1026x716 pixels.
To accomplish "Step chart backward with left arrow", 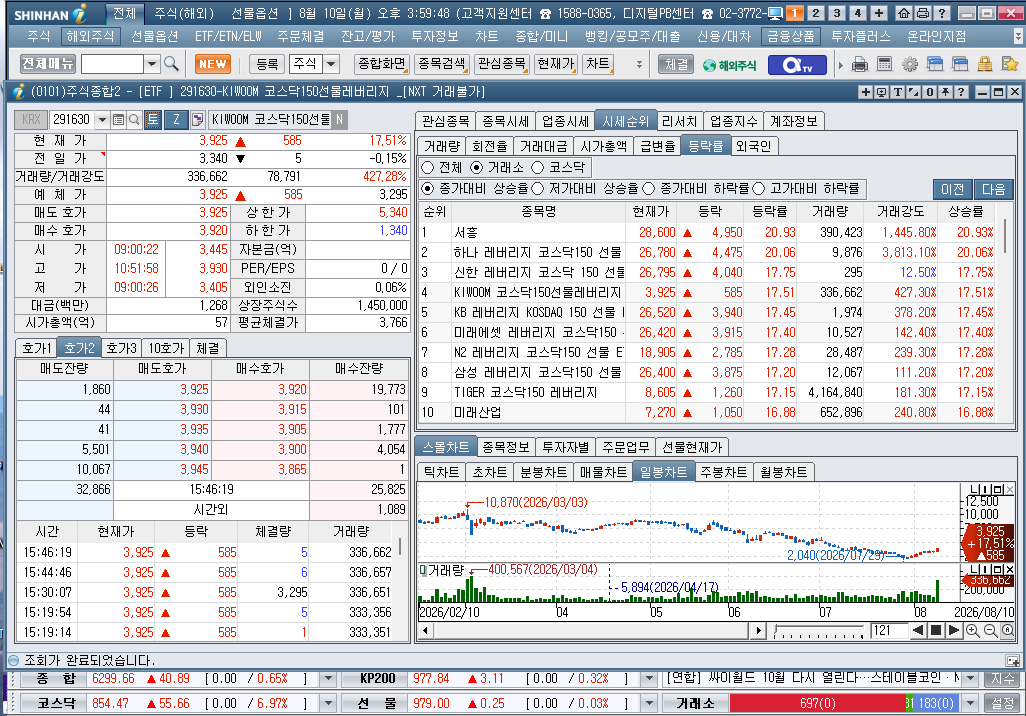I will click(x=918, y=630).
